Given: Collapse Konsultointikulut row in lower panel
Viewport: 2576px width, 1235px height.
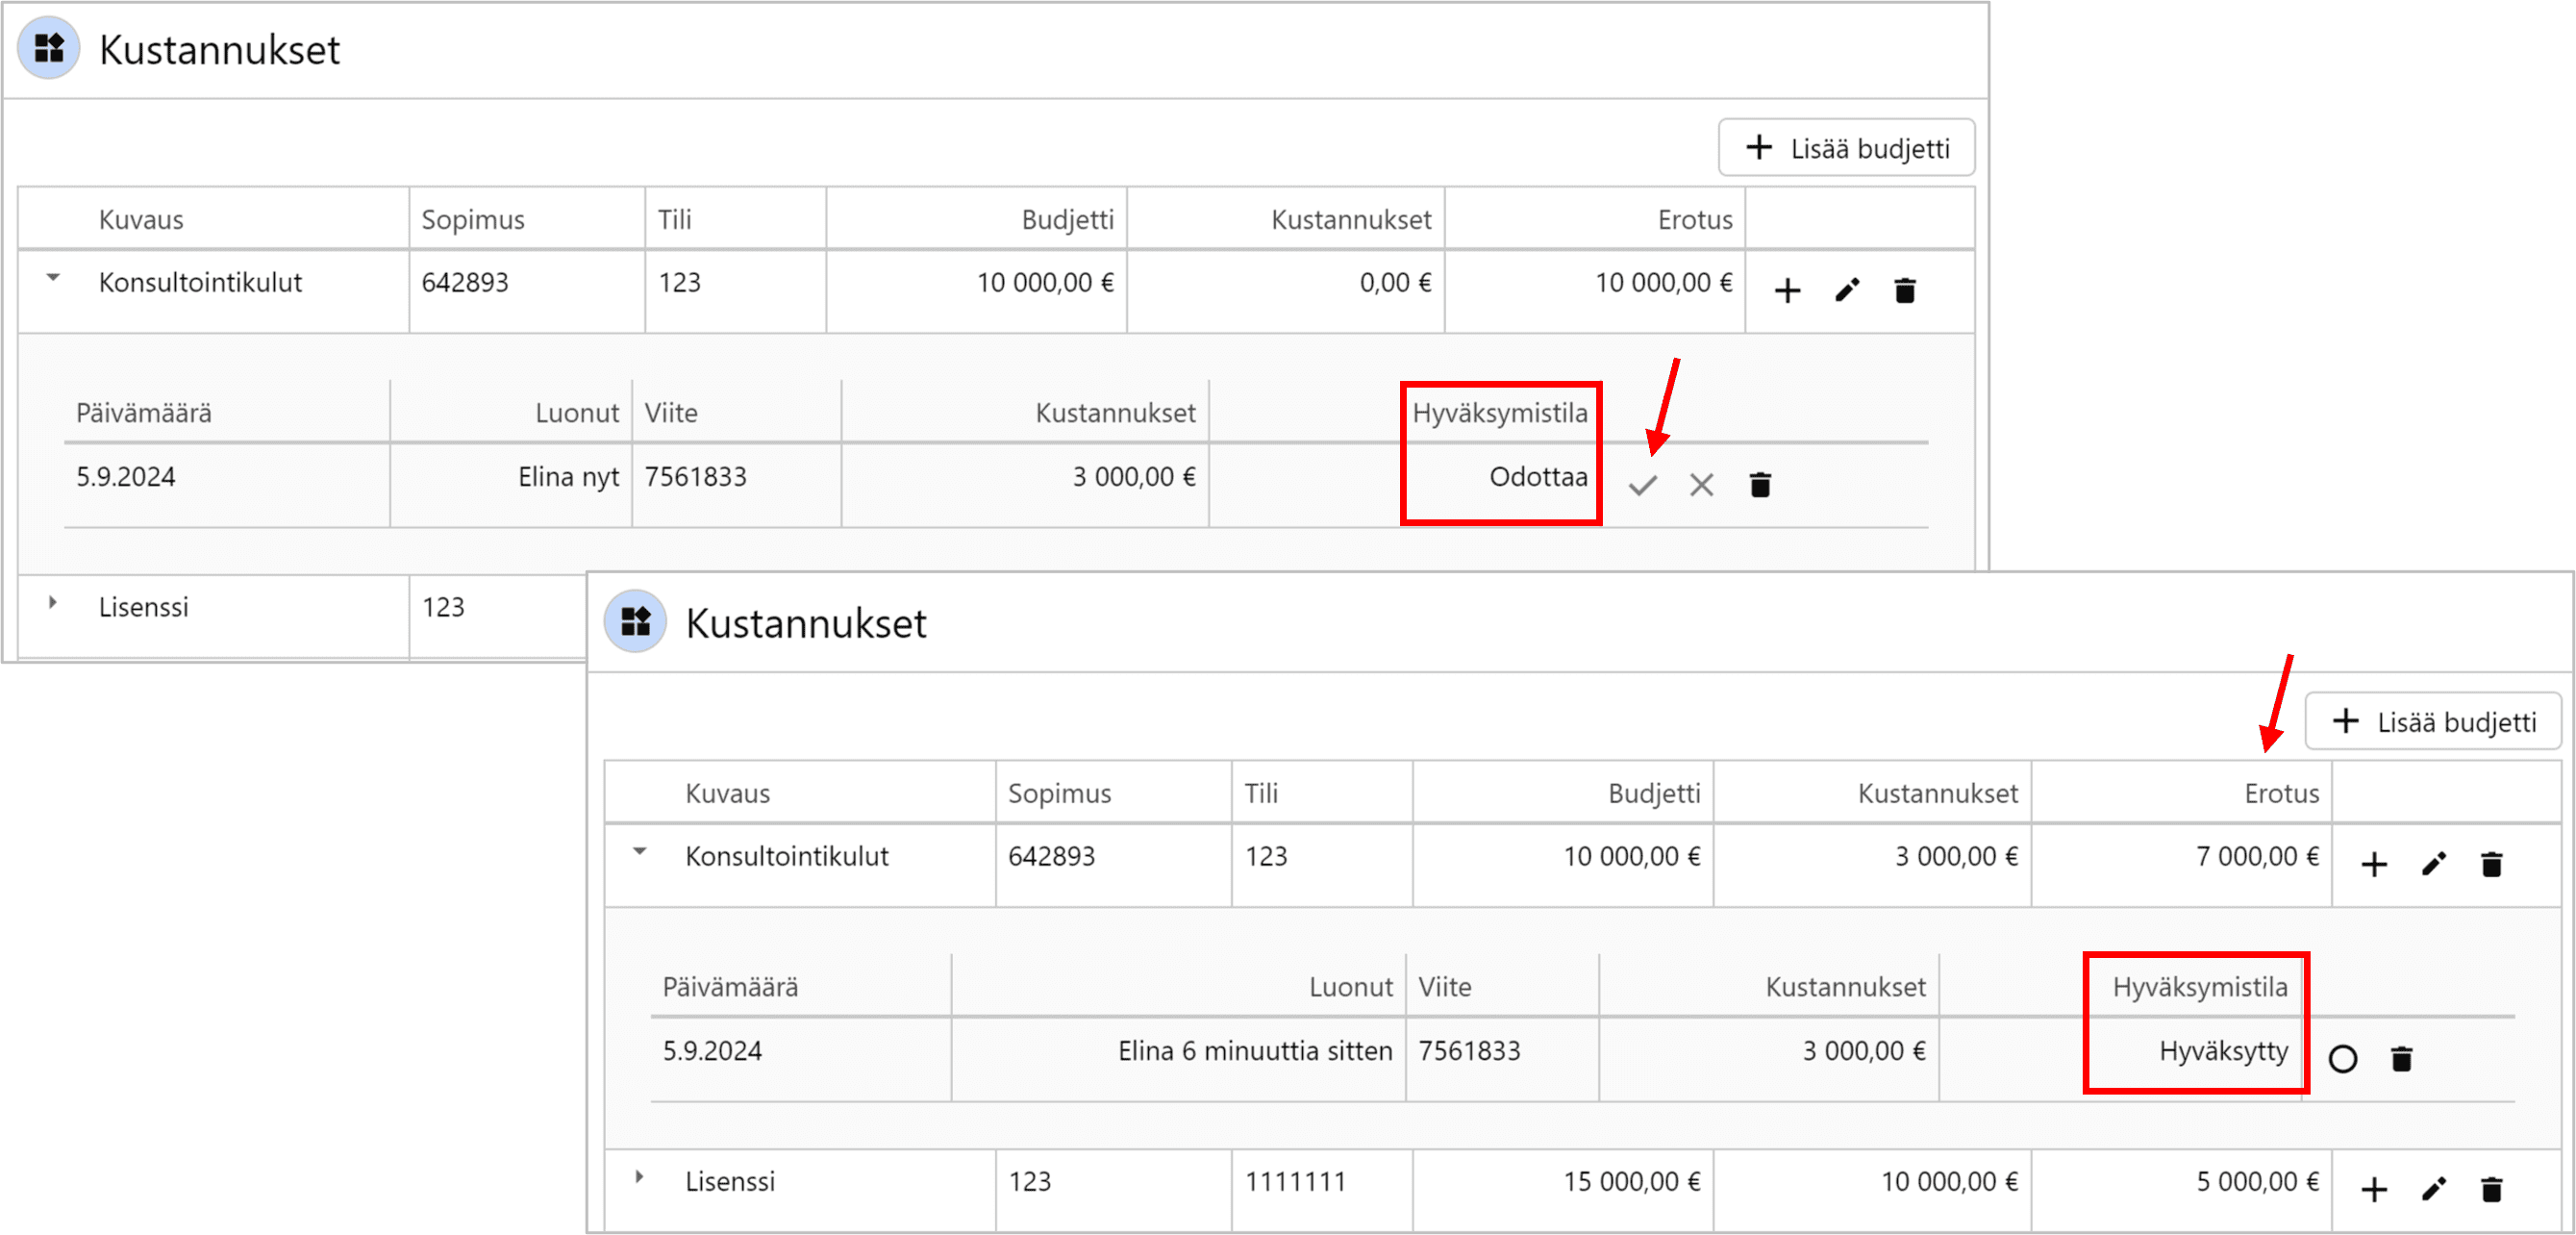Looking at the screenshot, I should click(x=640, y=853).
